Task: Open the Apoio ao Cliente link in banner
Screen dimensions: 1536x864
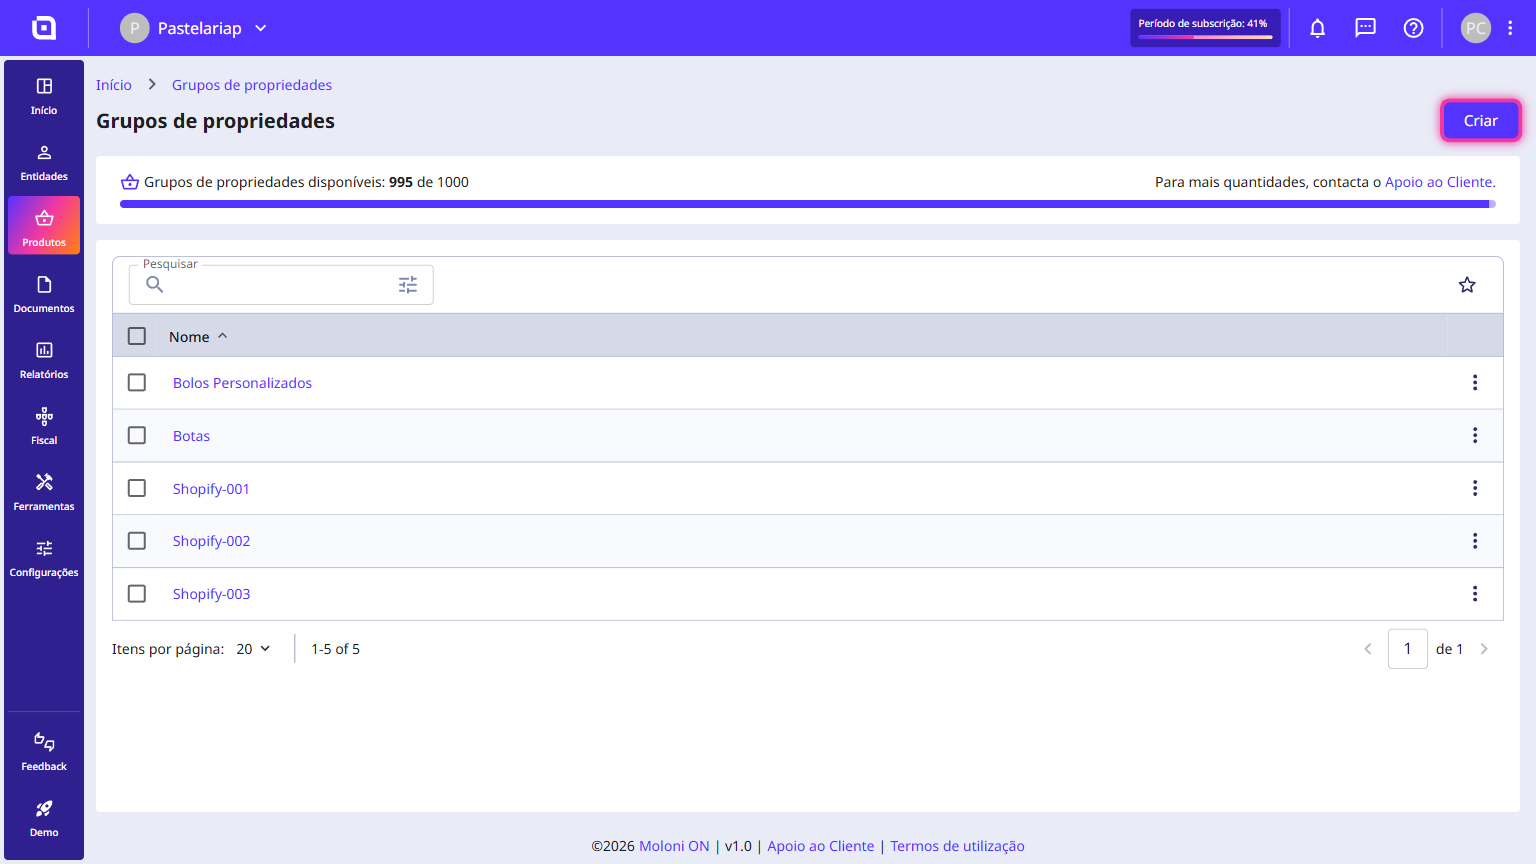Action: click(x=1440, y=182)
